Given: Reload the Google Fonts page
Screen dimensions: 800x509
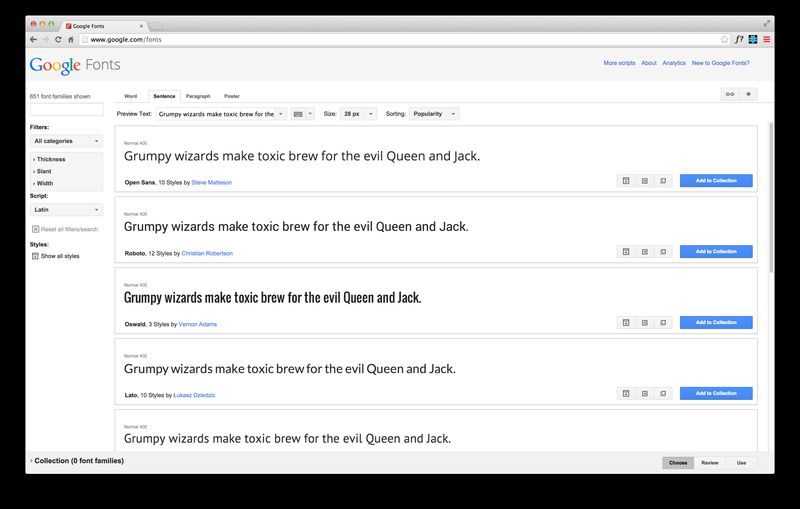Looking at the screenshot, I should [58, 39].
